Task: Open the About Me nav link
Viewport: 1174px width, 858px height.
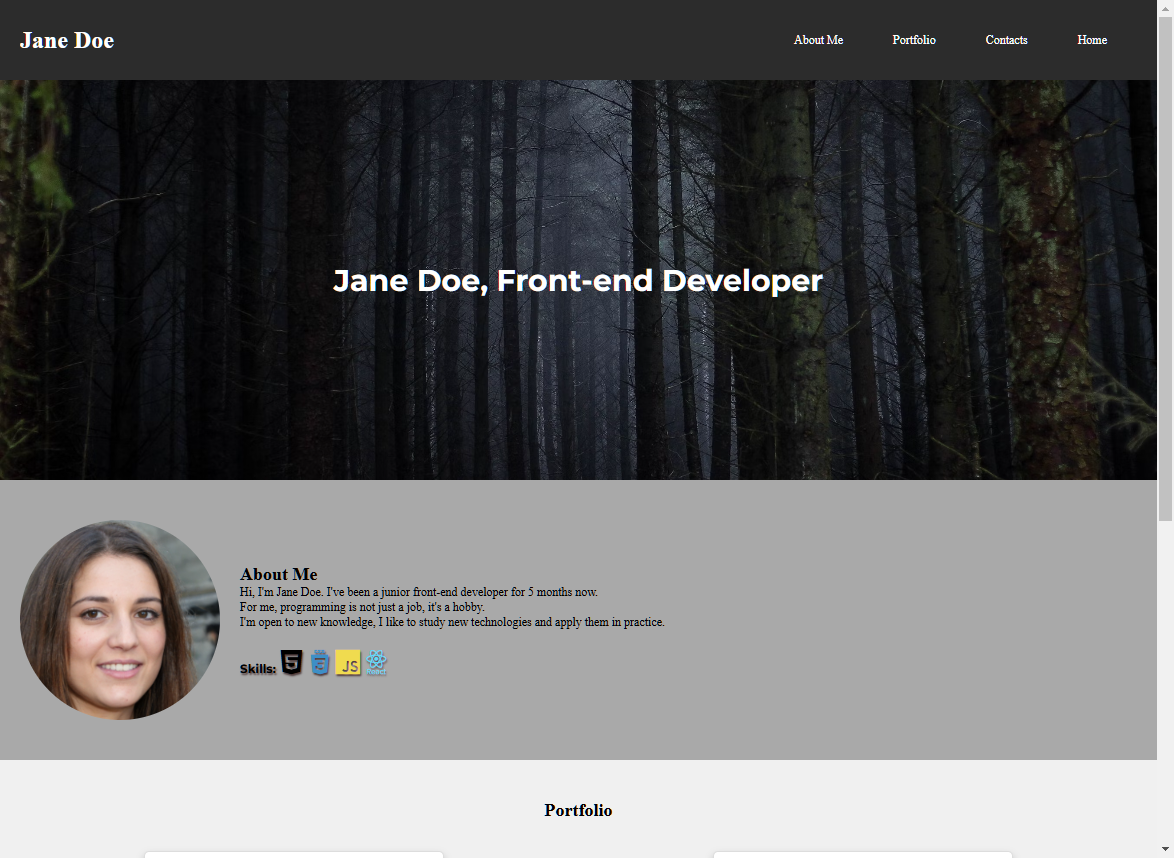Action: pos(818,40)
